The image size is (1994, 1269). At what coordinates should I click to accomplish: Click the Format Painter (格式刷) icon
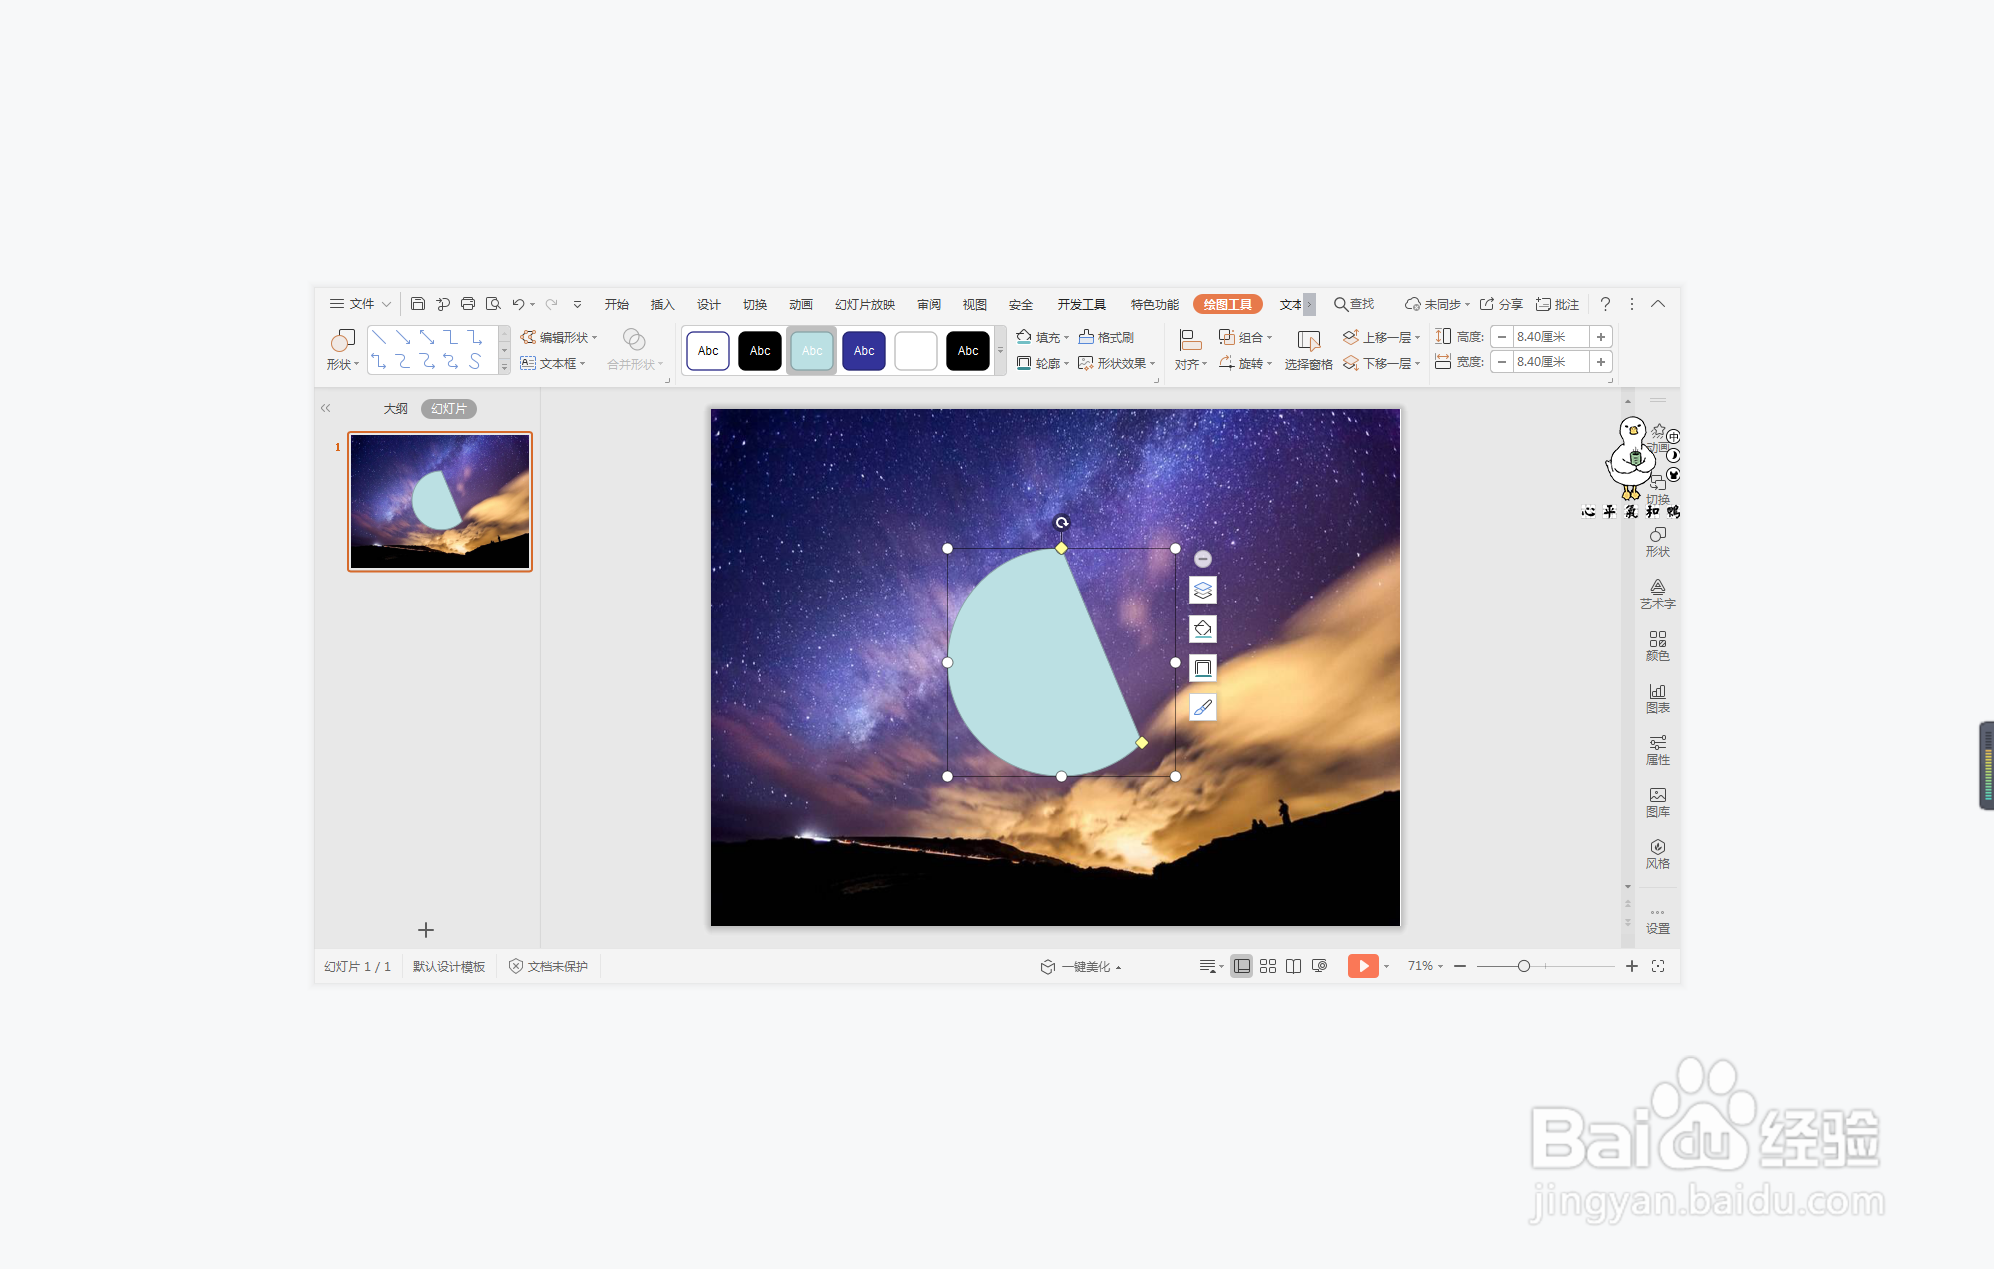(1106, 337)
